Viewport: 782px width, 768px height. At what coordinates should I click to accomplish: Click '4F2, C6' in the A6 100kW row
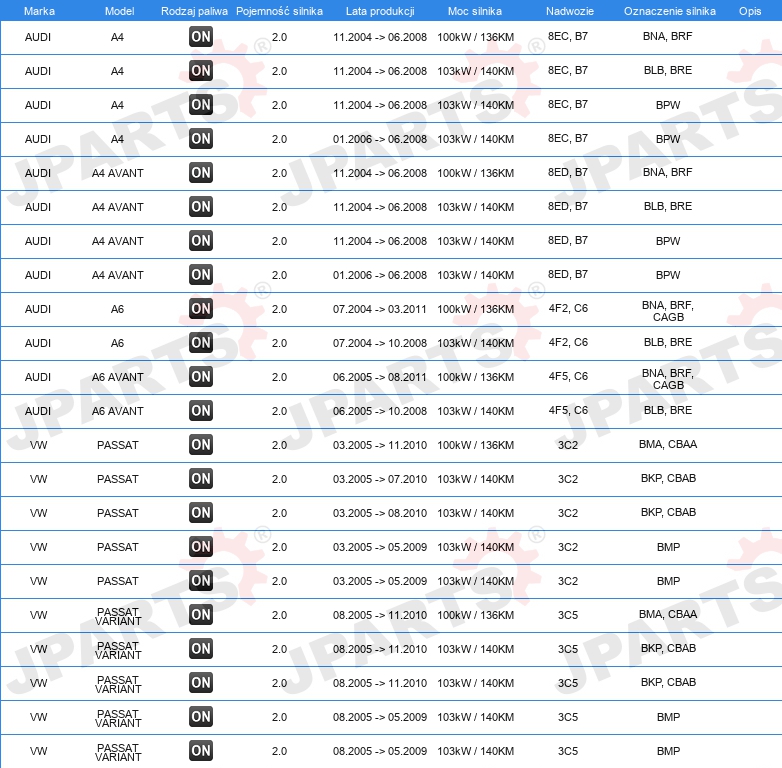click(x=568, y=308)
